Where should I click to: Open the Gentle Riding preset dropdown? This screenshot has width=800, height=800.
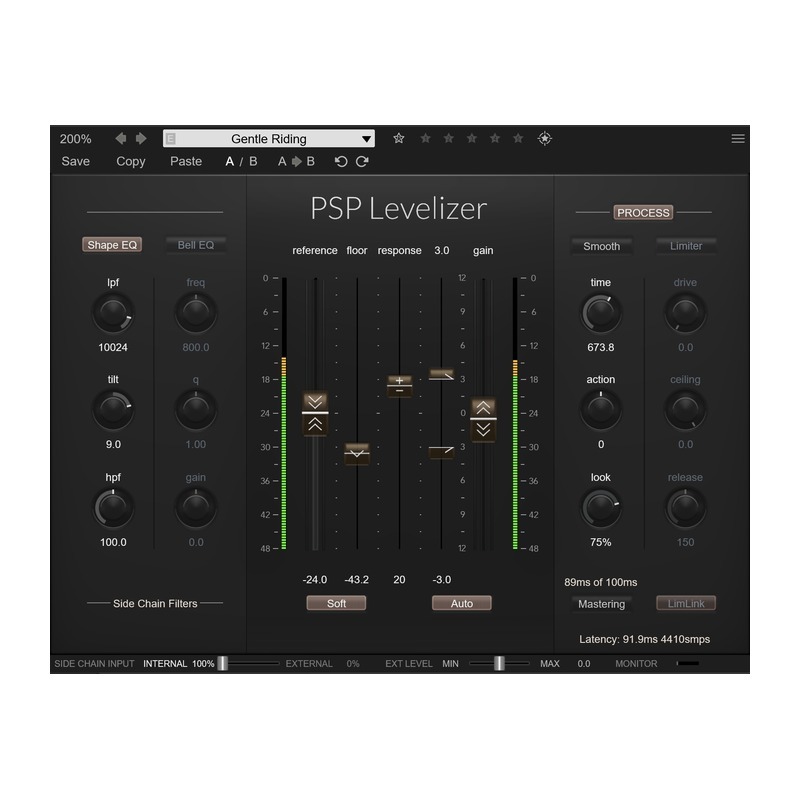pyautogui.click(x=269, y=139)
